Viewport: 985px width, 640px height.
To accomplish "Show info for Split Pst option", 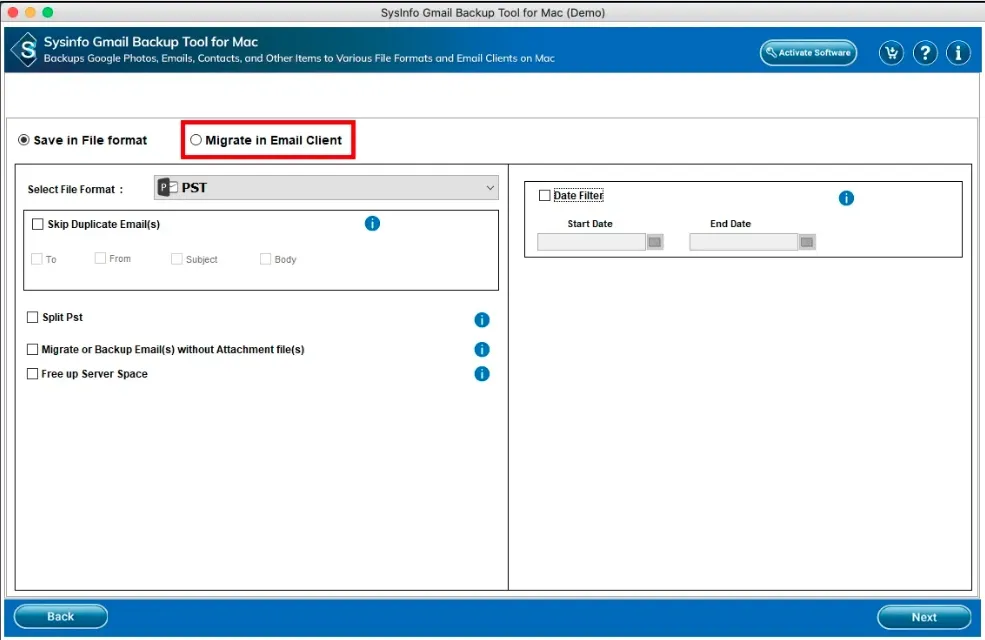I will tap(481, 320).
